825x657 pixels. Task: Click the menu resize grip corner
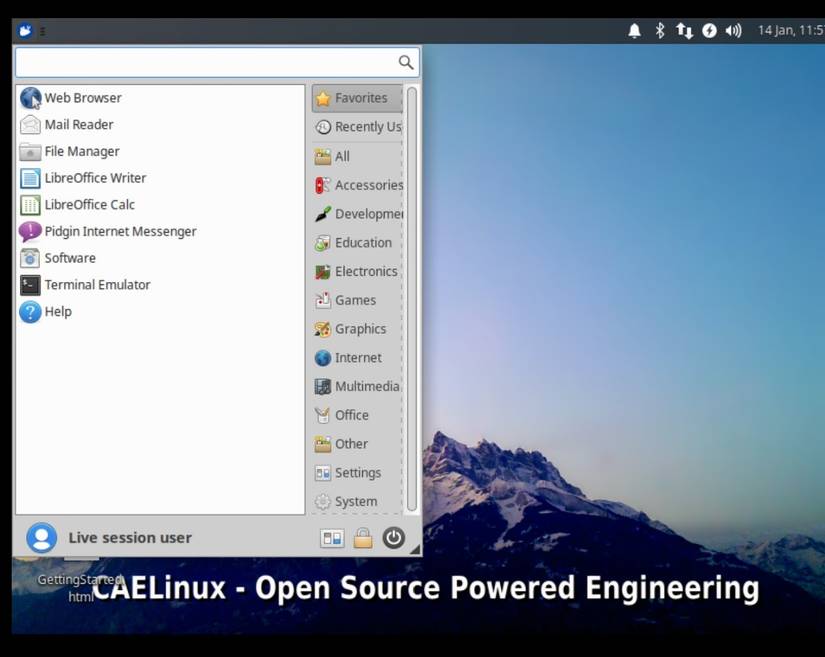tap(415, 549)
